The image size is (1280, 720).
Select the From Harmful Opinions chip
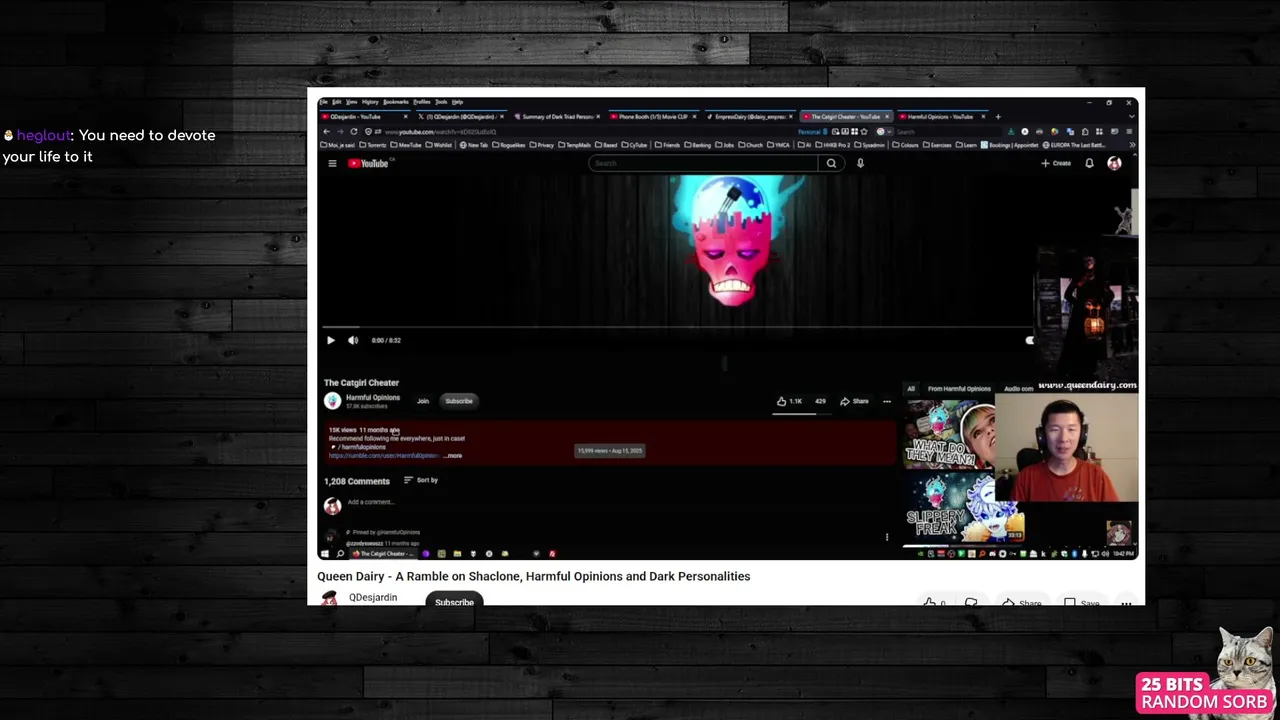(x=959, y=389)
